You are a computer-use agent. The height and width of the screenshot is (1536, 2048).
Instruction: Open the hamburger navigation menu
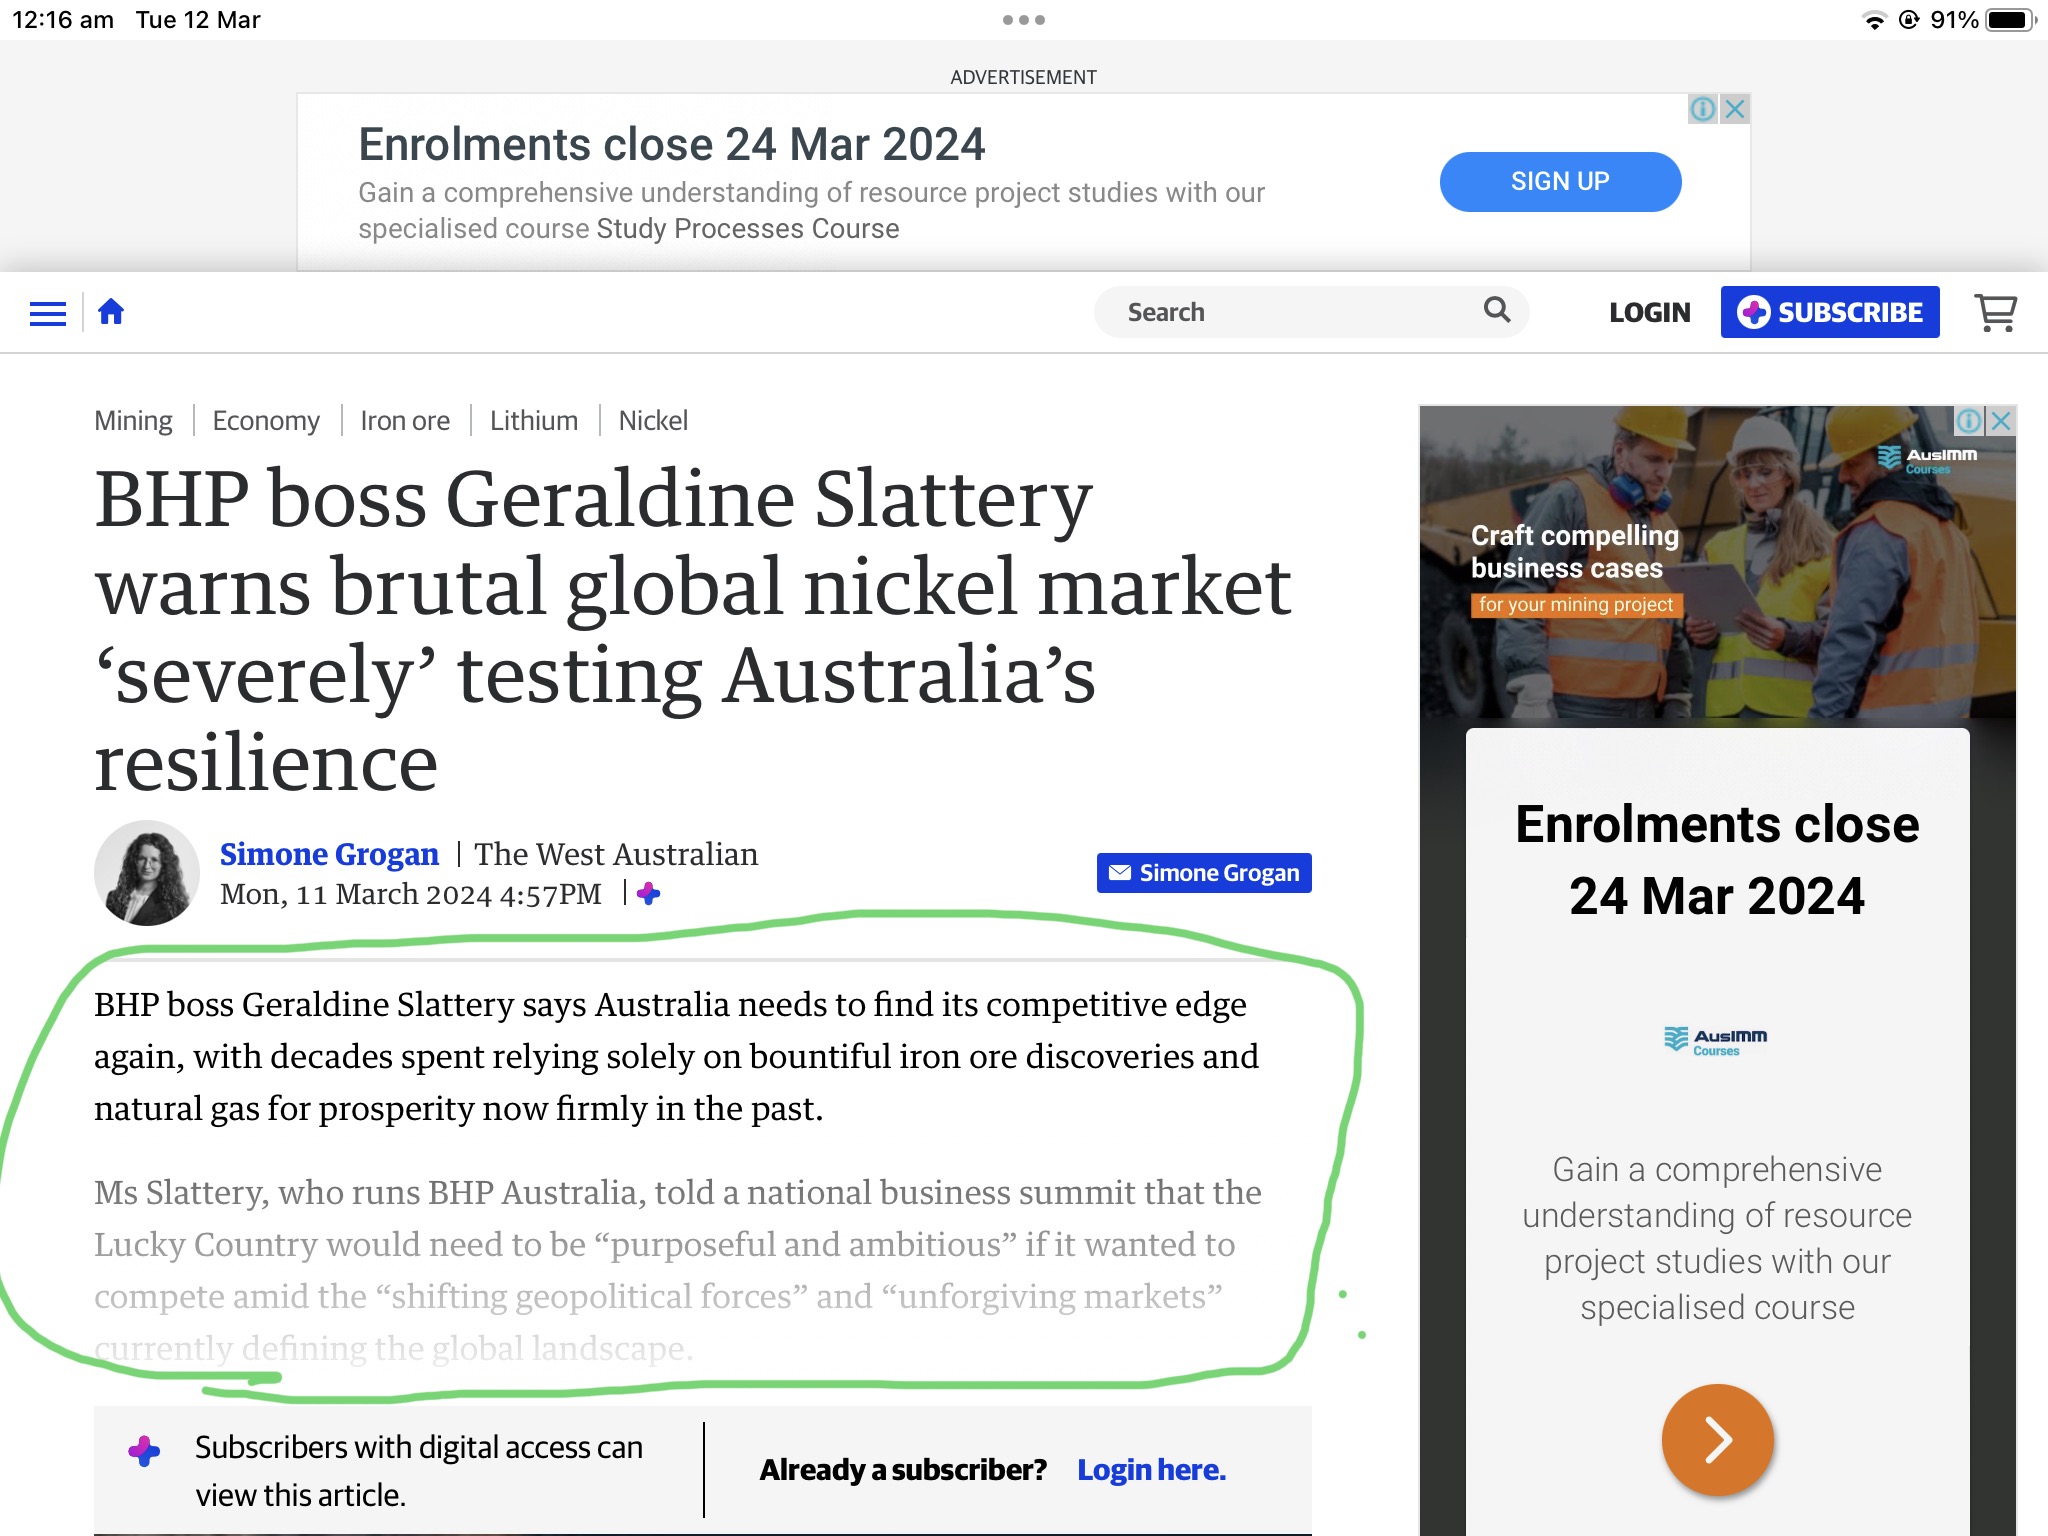point(48,313)
